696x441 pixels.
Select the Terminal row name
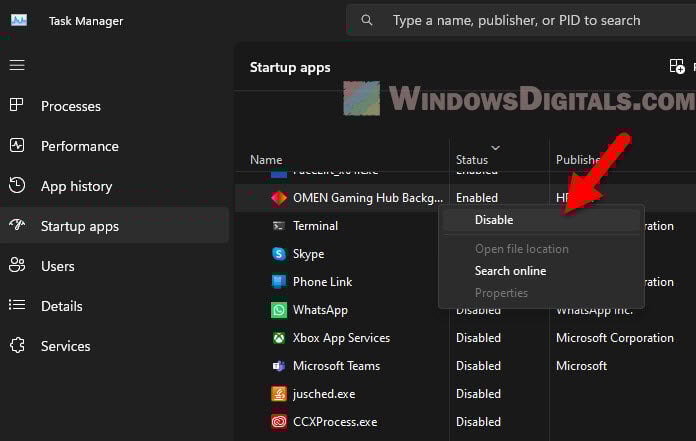(x=315, y=226)
